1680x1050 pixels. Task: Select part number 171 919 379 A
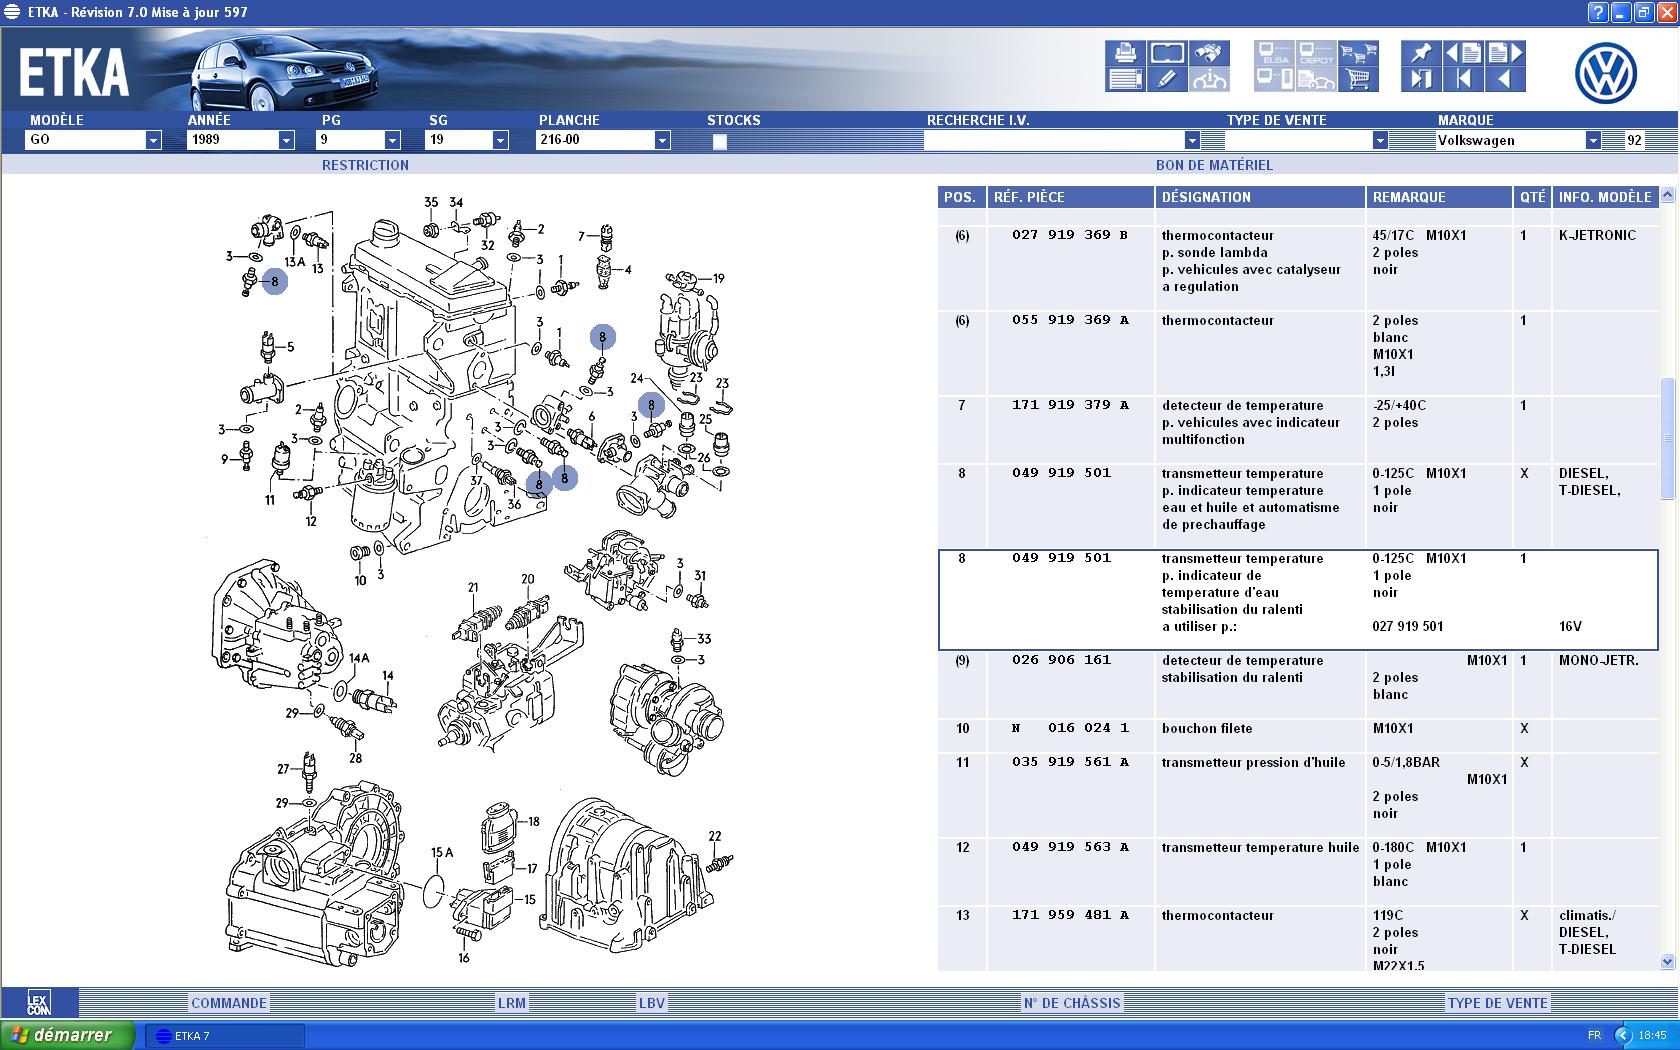pos(1069,405)
